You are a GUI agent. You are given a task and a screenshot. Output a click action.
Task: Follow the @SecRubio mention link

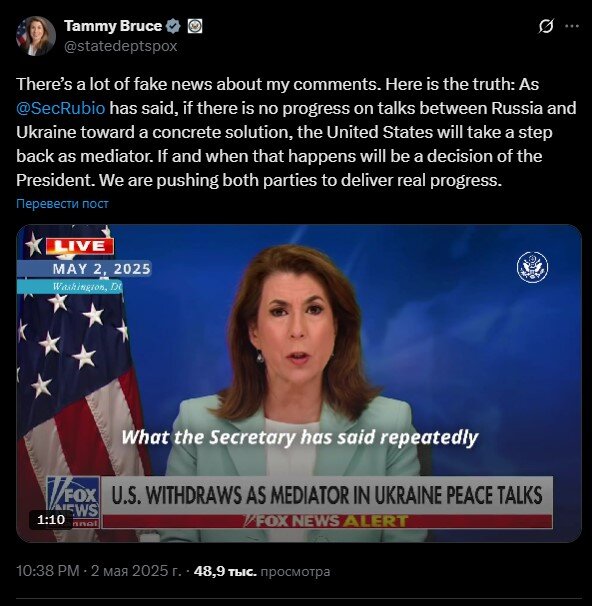coord(61,108)
